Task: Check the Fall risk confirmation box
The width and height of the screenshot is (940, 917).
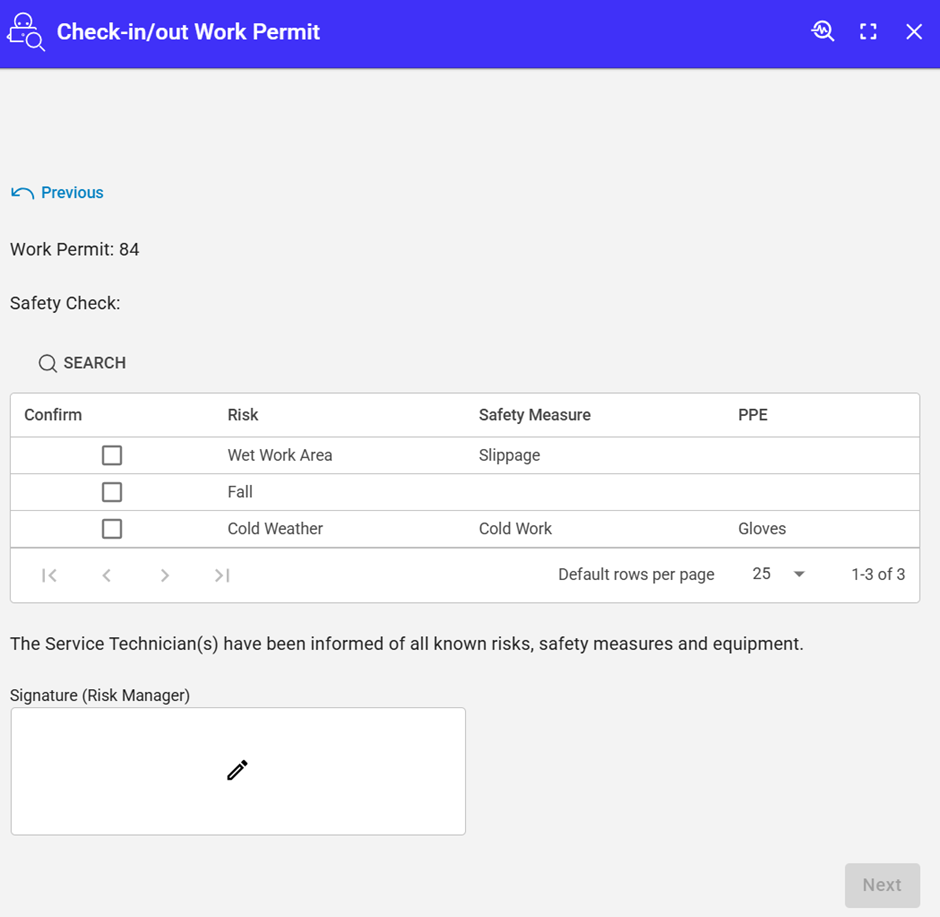Action: [112, 492]
